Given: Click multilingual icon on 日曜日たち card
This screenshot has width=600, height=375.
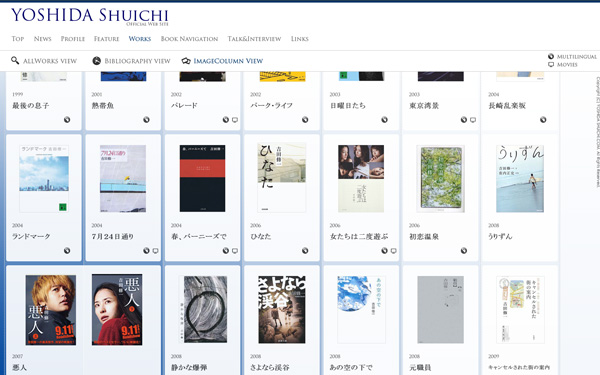Looking at the screenshot, I should click(385, 120).
